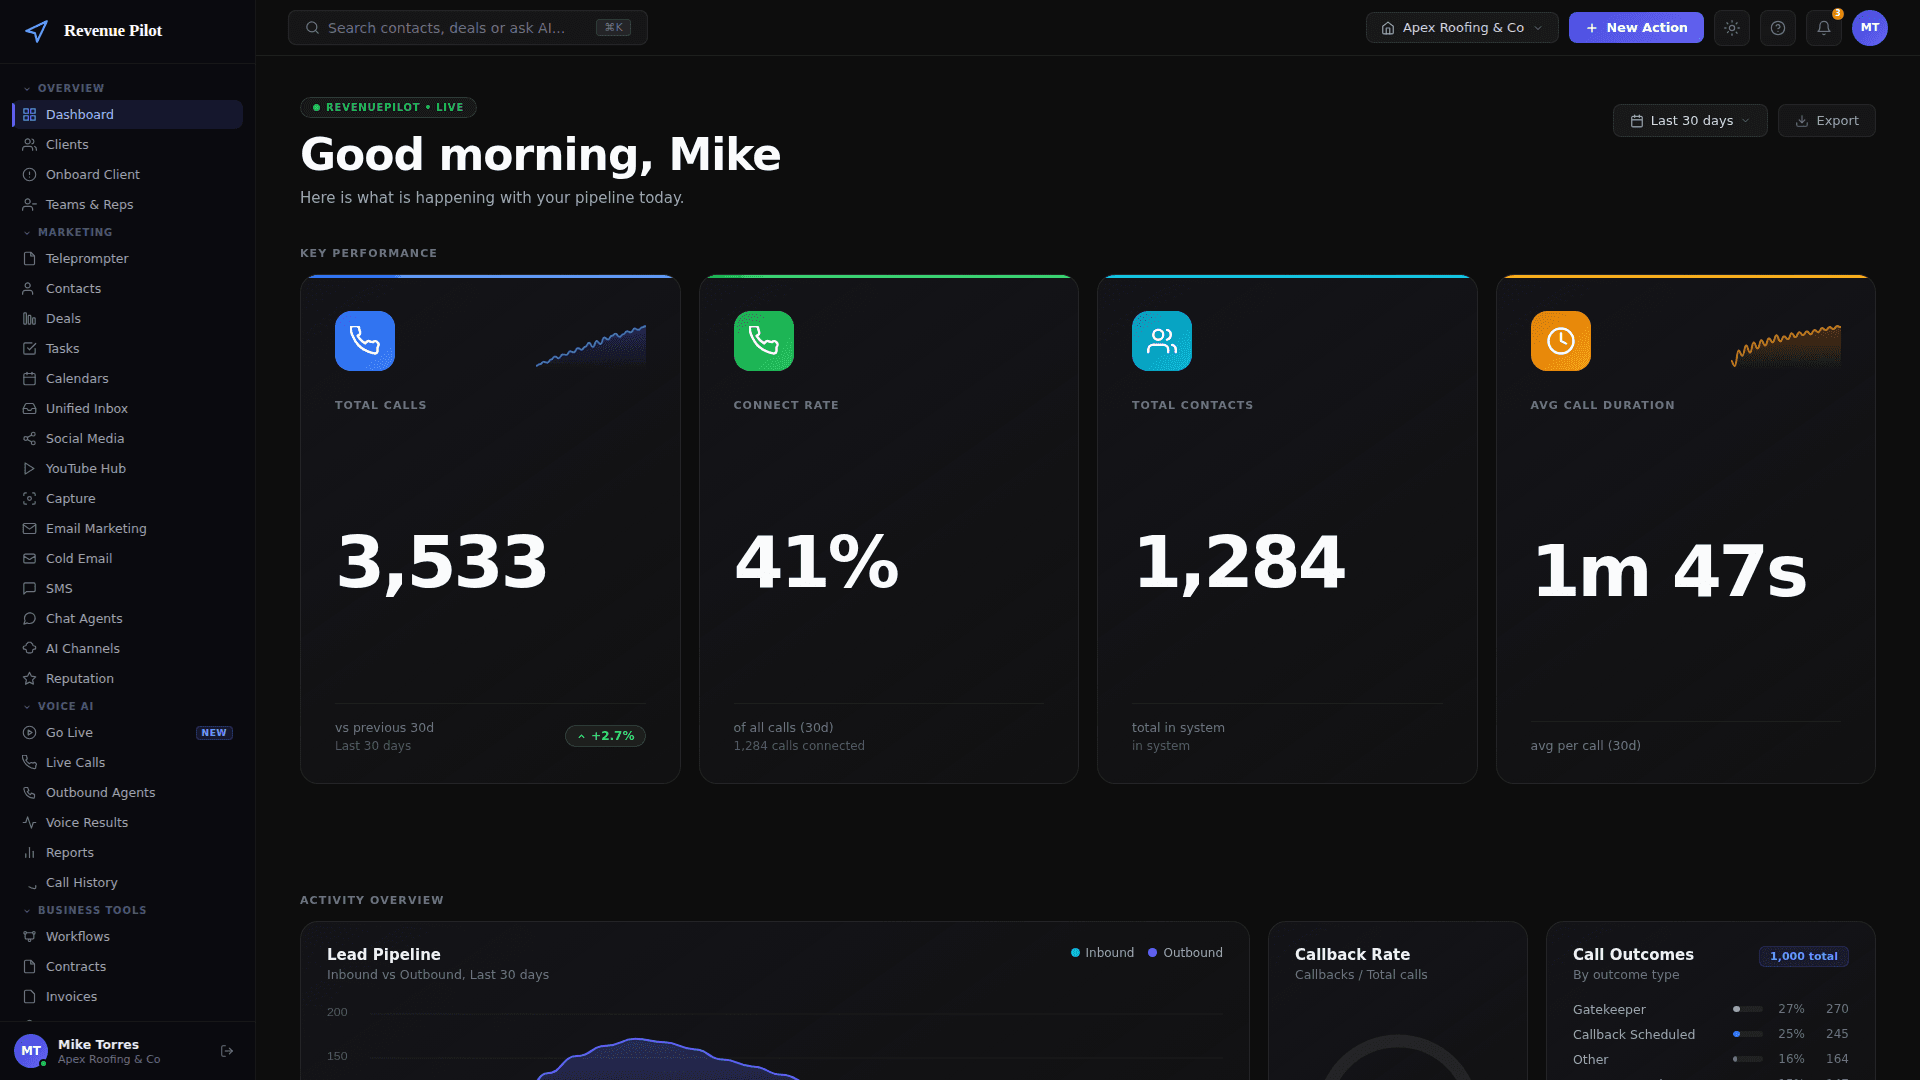1920x1080 pixels.
Task: Click the Chat Agents bubble icon
Action: click(29, 619)
